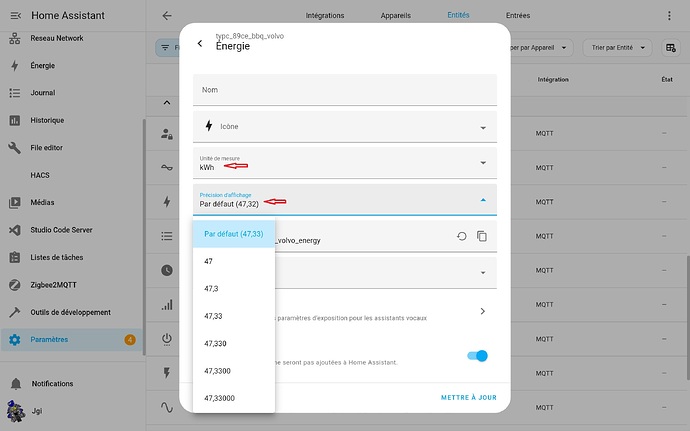Reset the entity ID with restore icon

462,236
